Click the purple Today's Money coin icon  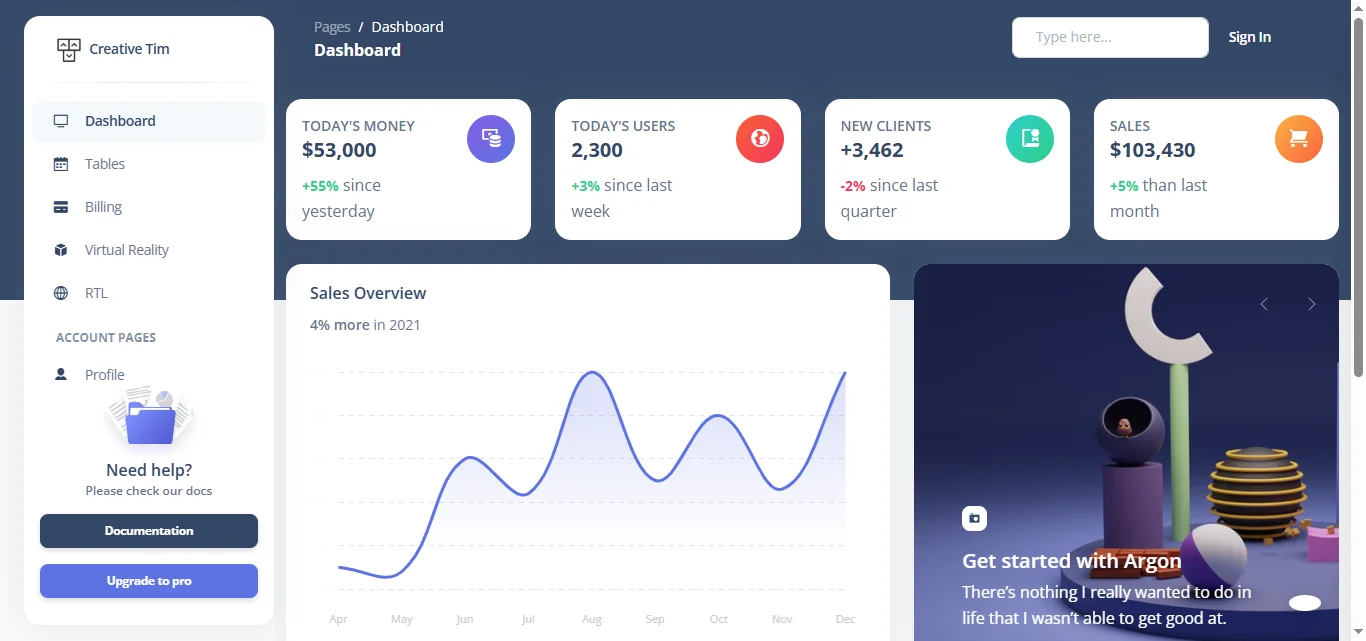point(491,138)
